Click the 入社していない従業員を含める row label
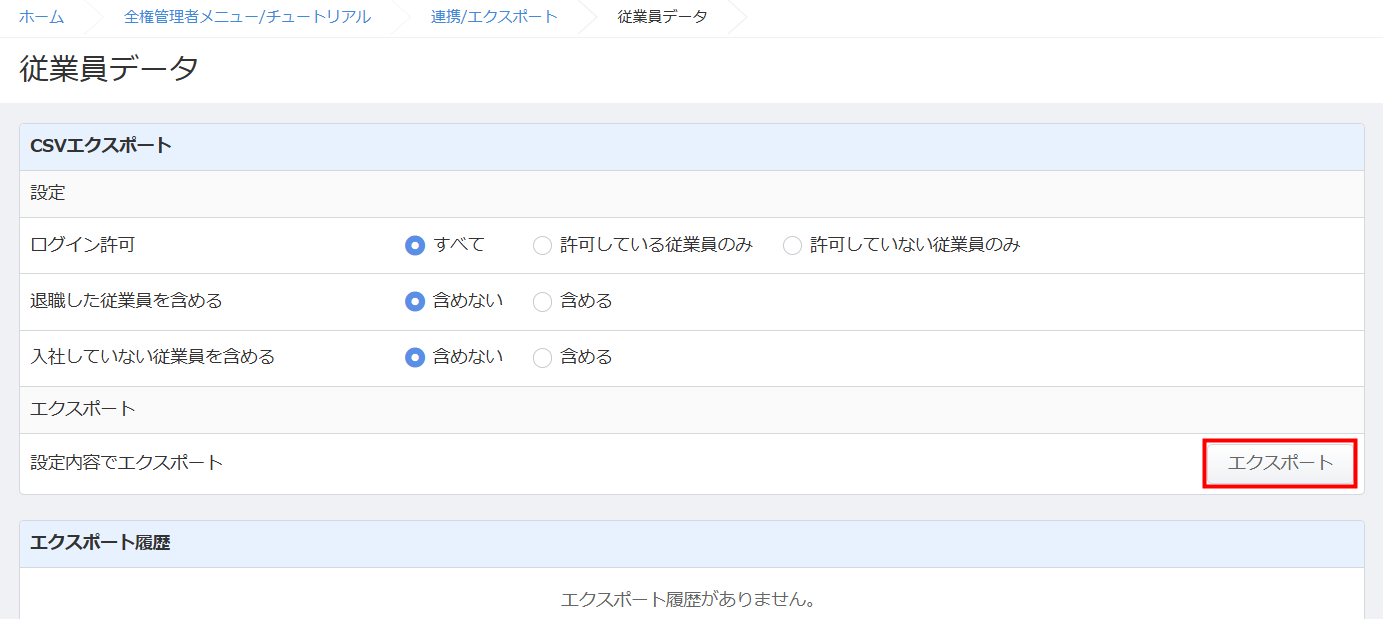The image size is (1383, 619). pyautogui.click(x=153, y=357)
